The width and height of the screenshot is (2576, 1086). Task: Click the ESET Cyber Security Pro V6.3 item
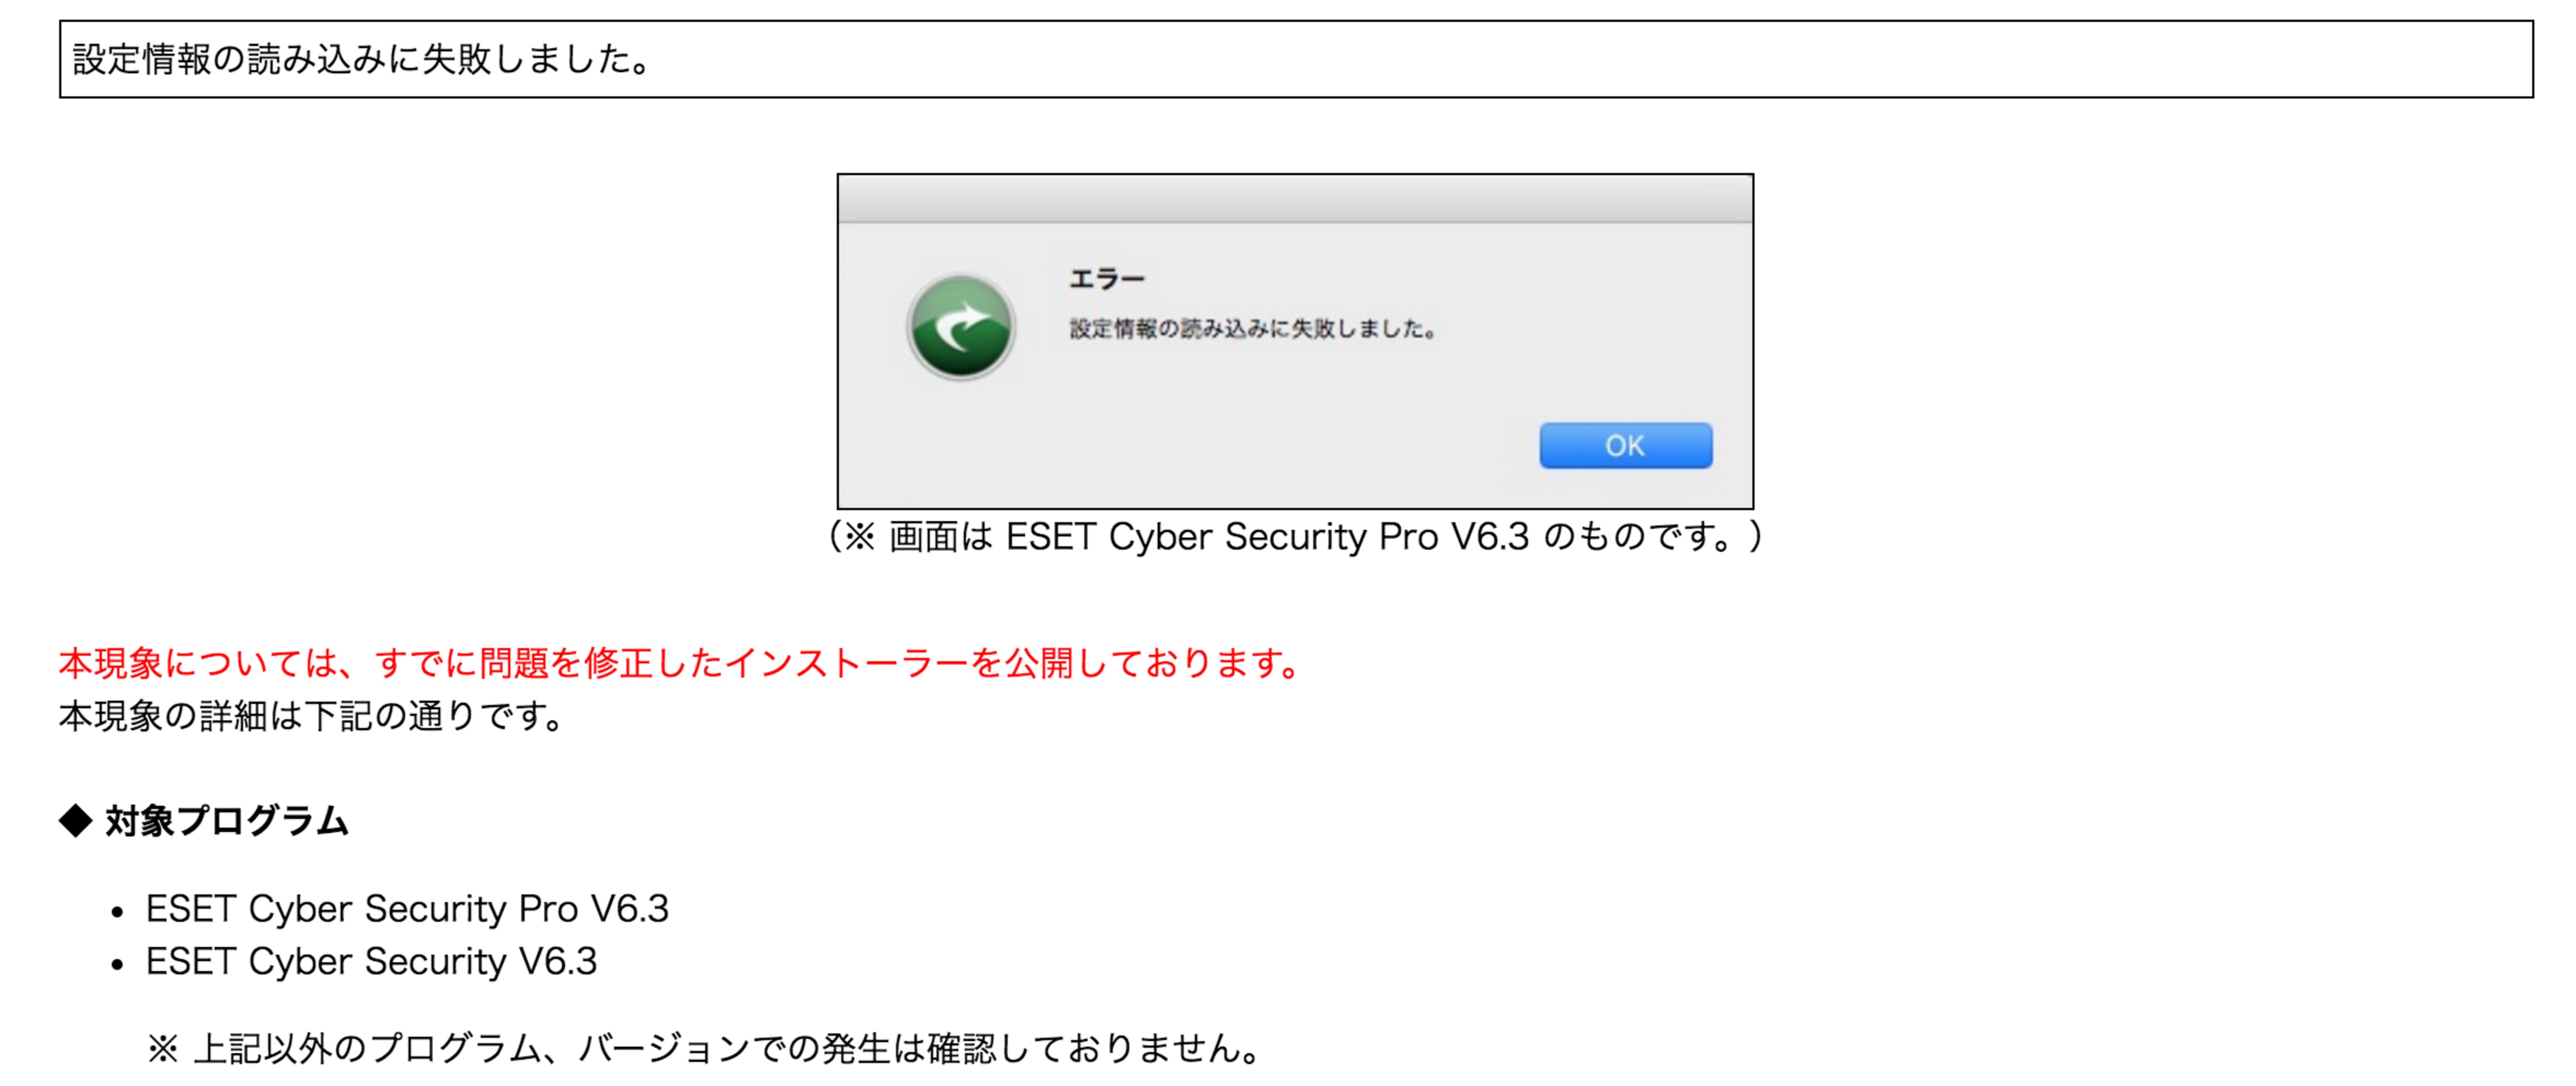(x=407, y=909)
